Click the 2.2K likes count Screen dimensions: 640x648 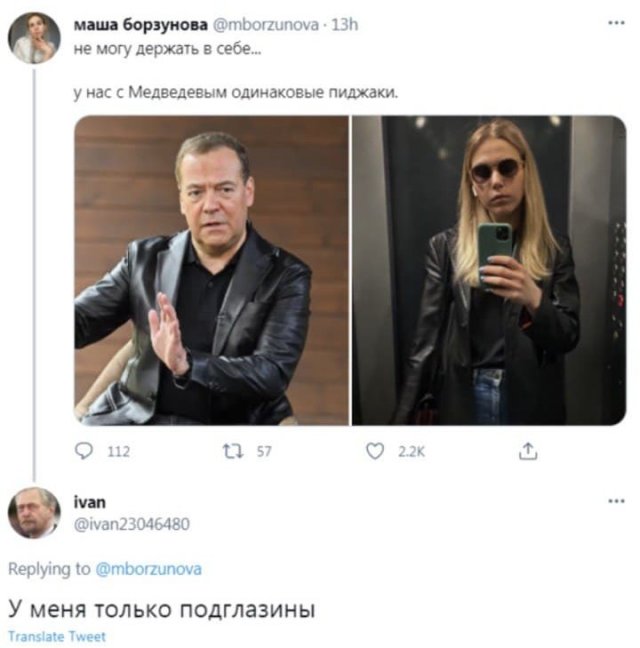coord(411,452)
